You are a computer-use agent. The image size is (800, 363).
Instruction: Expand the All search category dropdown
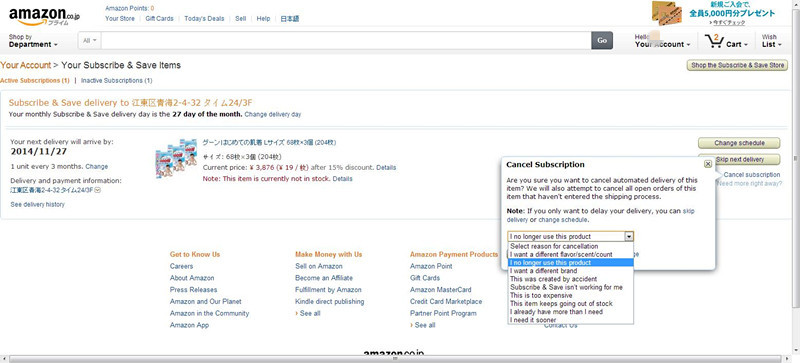90,40
